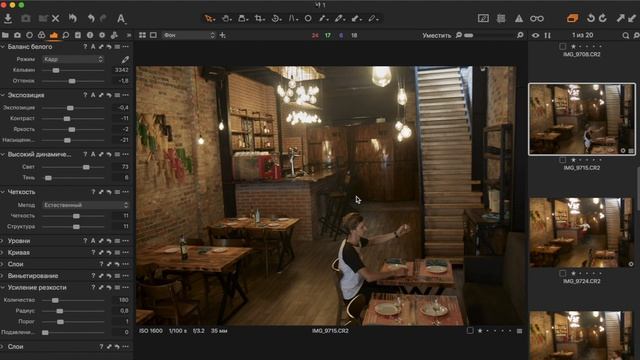Add new layer with plus icon
This screenshot has height=360, width=640.
[x=222, y=36]
